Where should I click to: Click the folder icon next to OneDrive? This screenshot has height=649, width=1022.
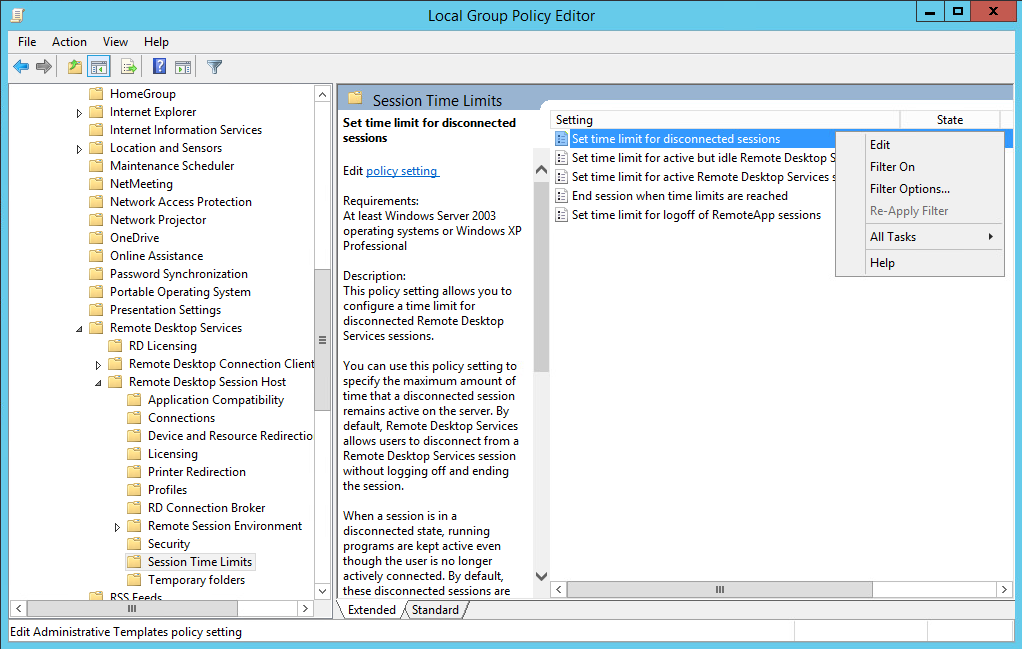click(x=96, y=237)
